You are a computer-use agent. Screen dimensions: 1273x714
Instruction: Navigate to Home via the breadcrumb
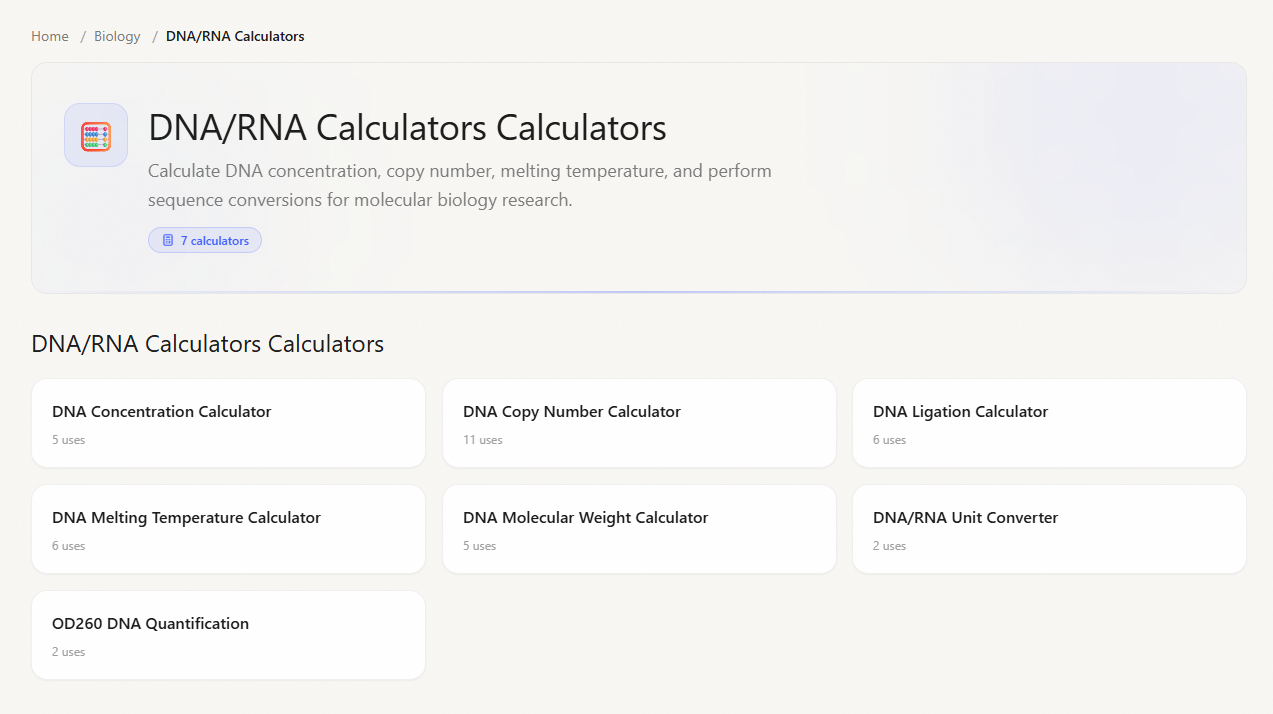point(49,36)
